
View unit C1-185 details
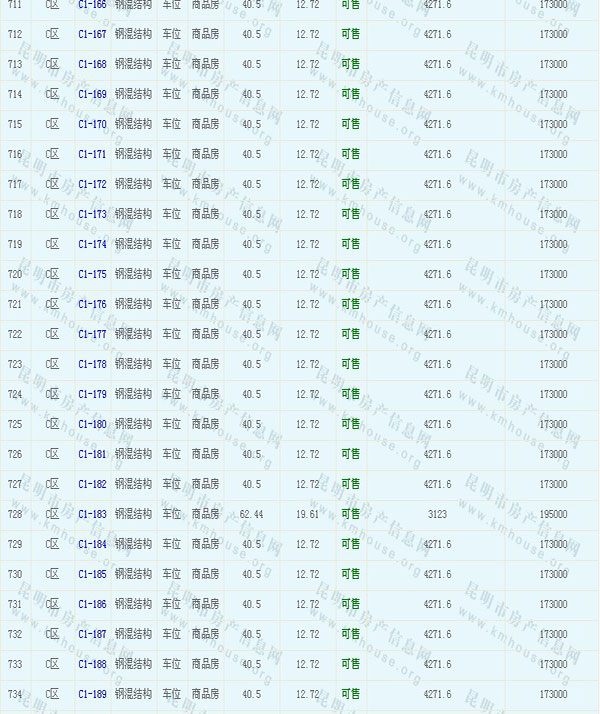pyautogui.click(x=92, y=574)
